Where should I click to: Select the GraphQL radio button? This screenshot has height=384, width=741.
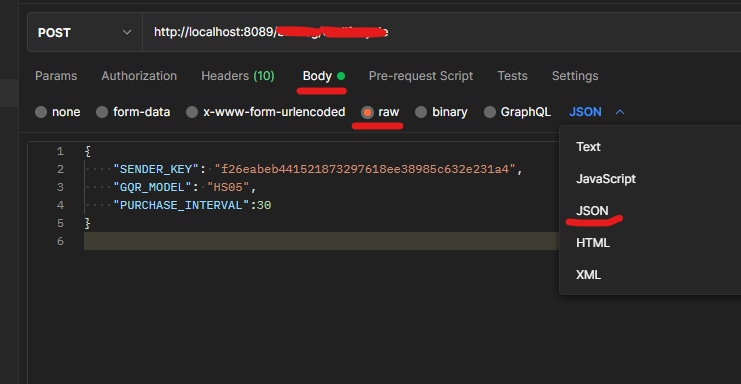pos(490,112)
